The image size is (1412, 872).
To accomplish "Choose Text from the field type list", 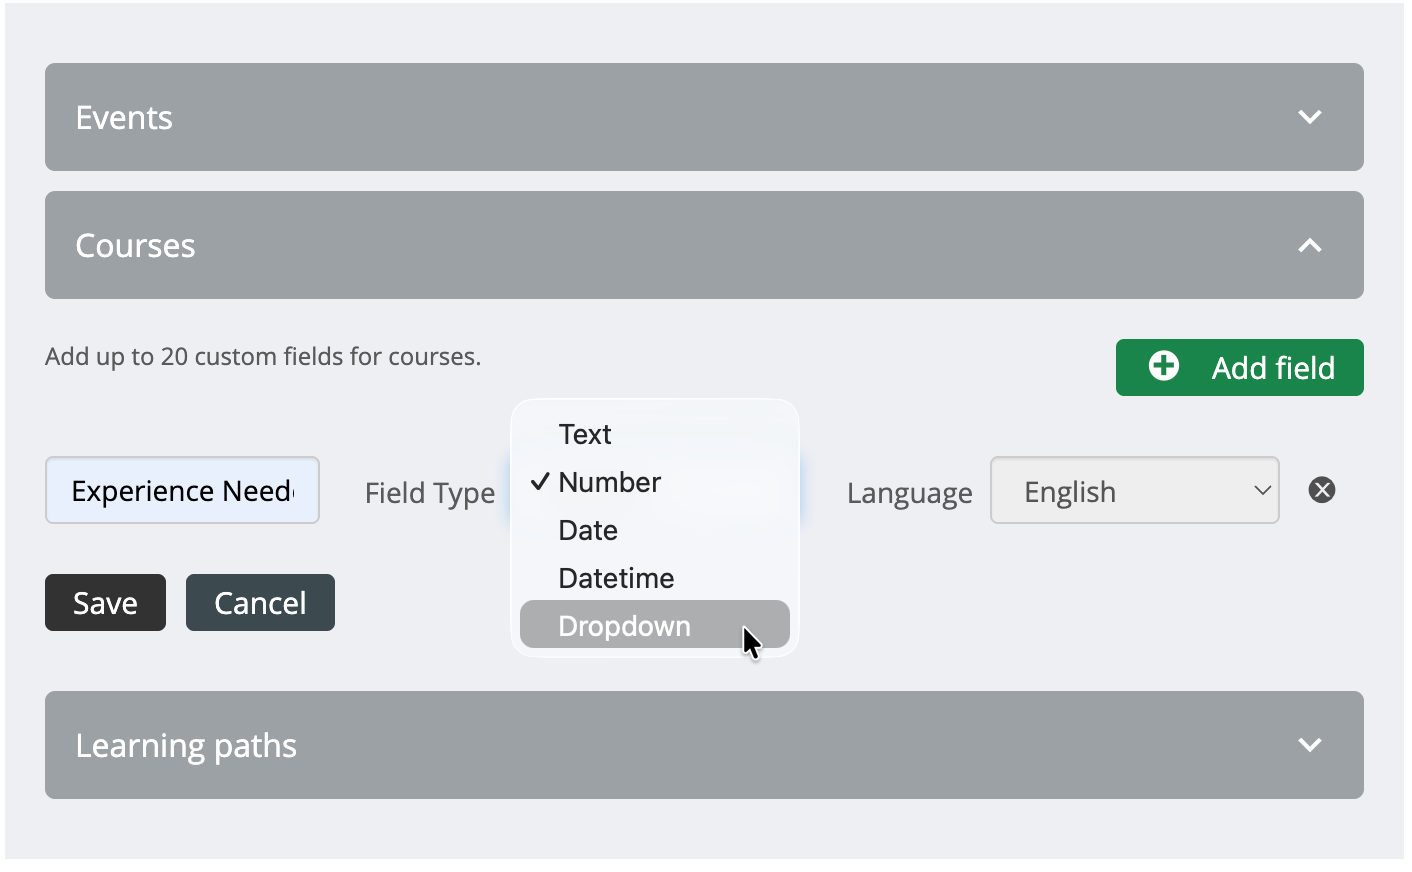I will pyautogui.click(x=585, y=435).
